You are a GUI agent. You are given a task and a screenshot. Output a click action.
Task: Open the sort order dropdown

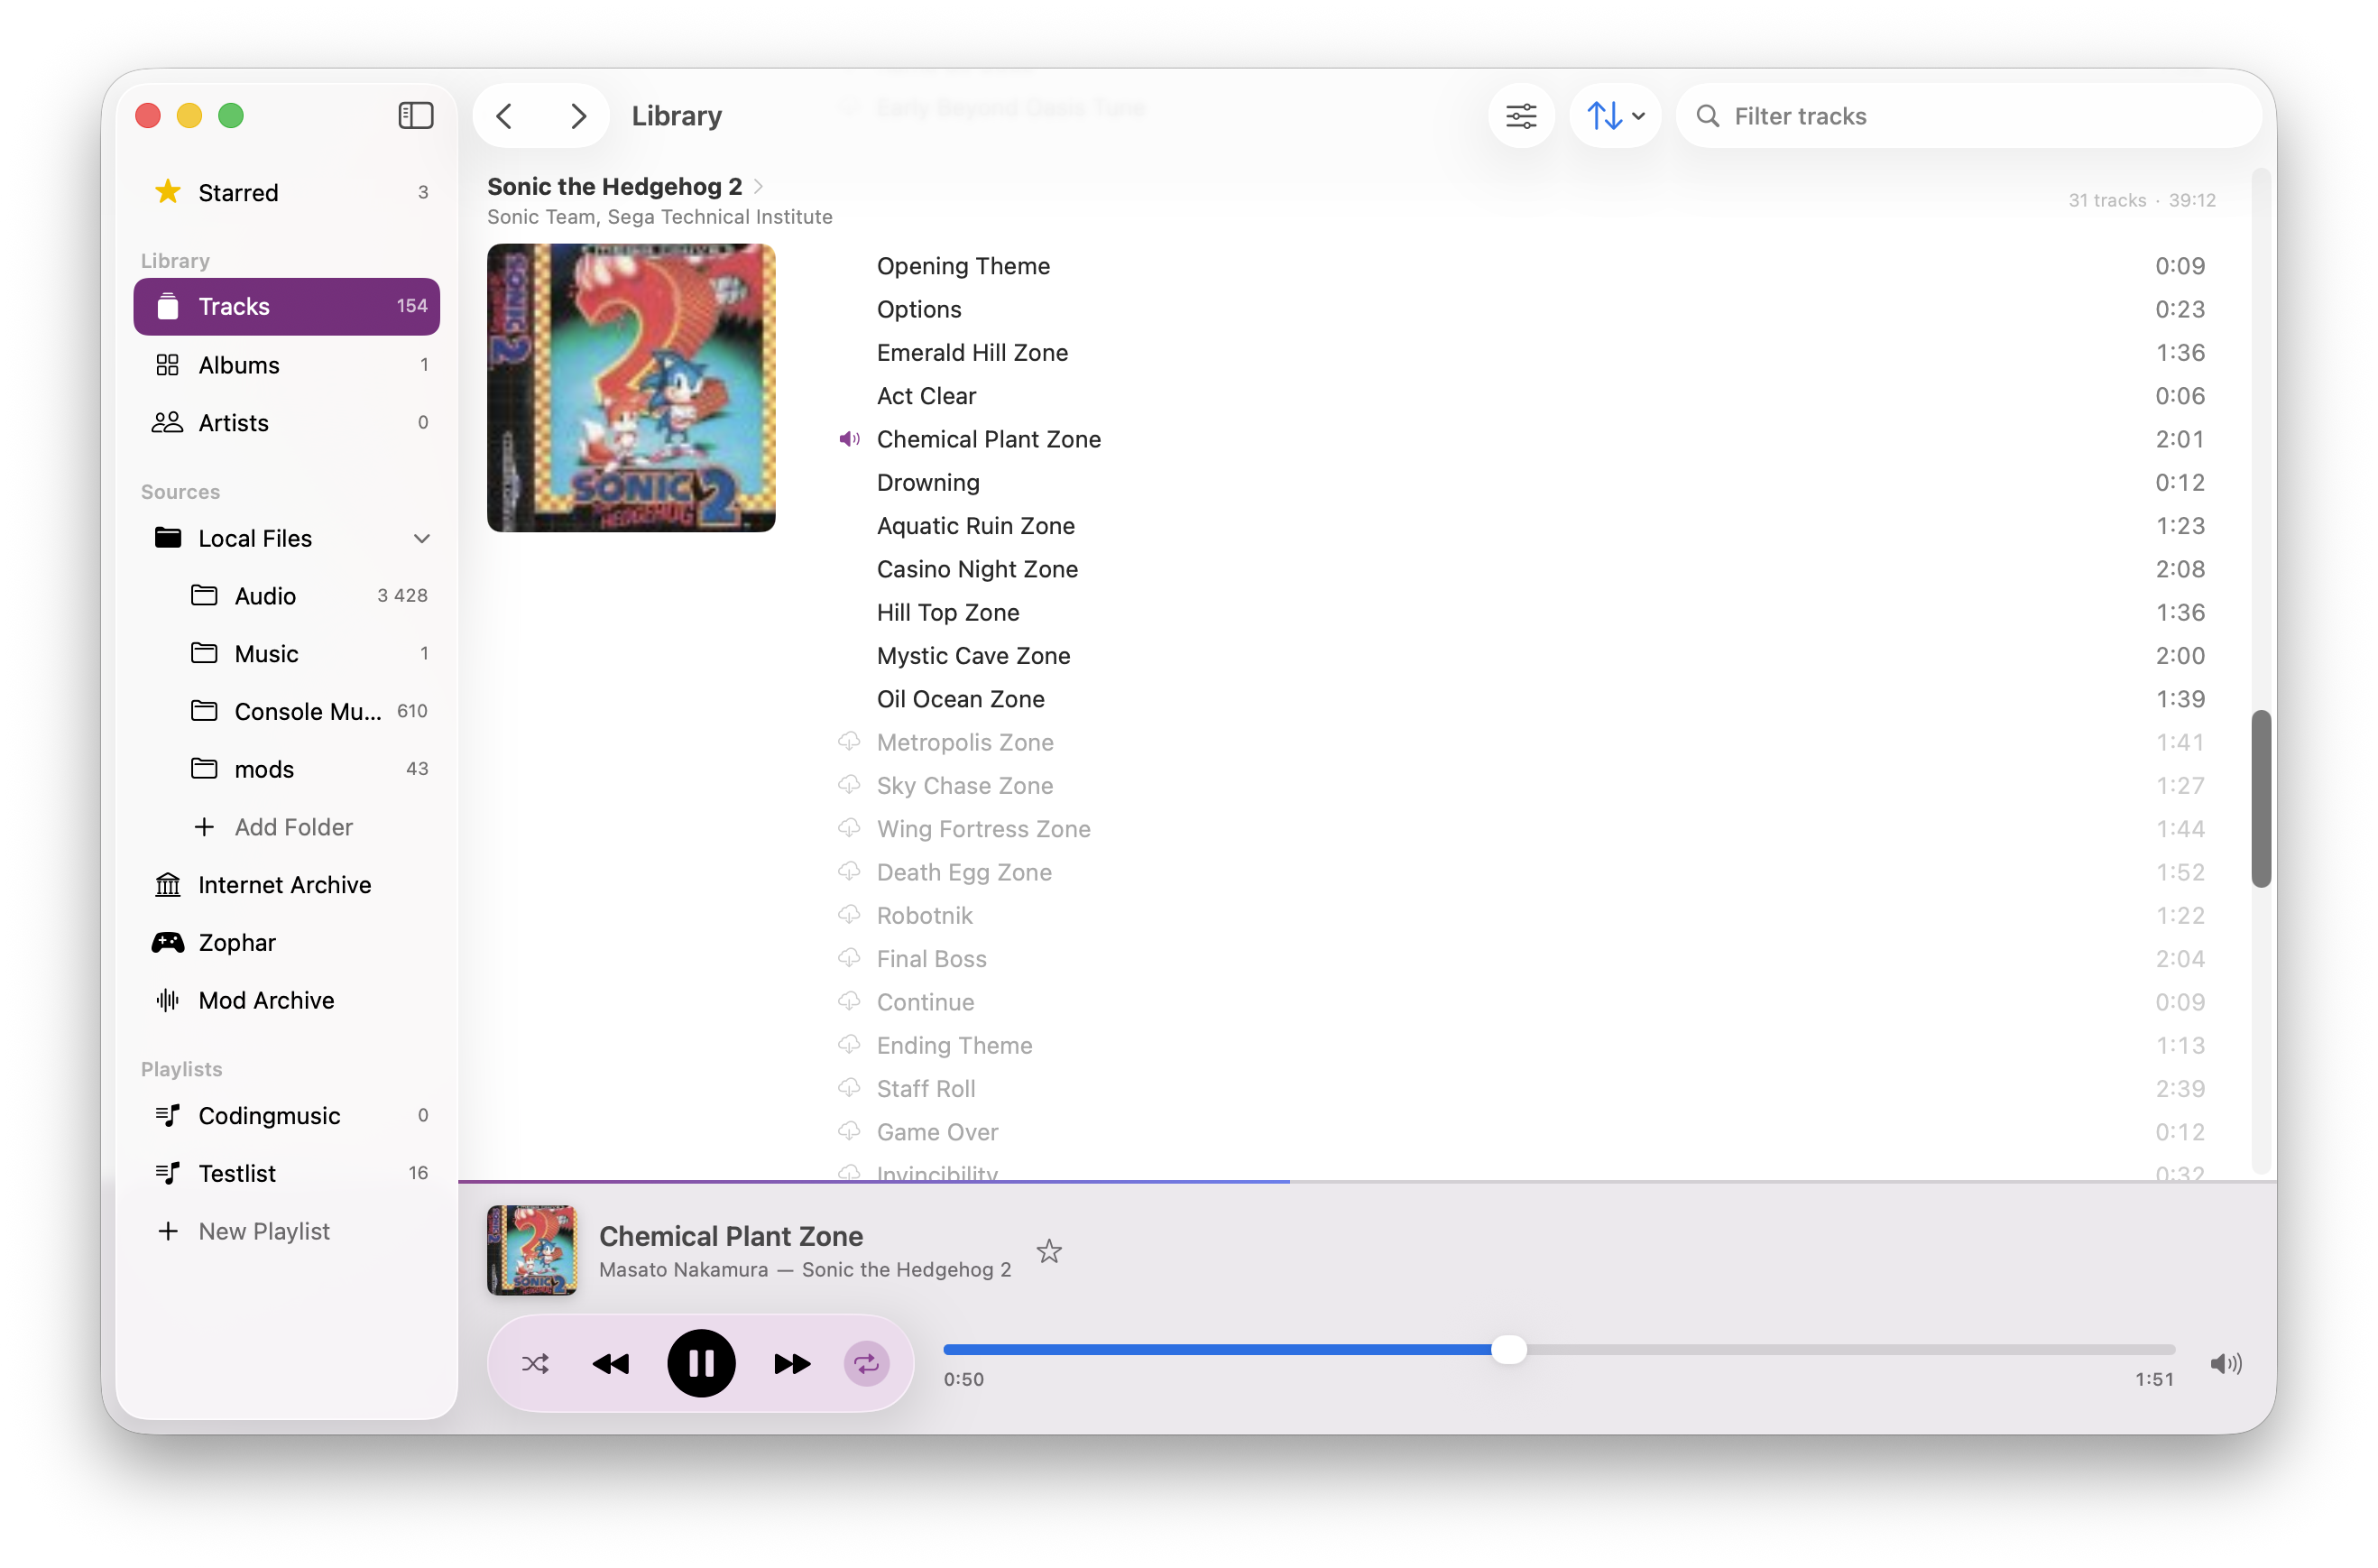1615,116
